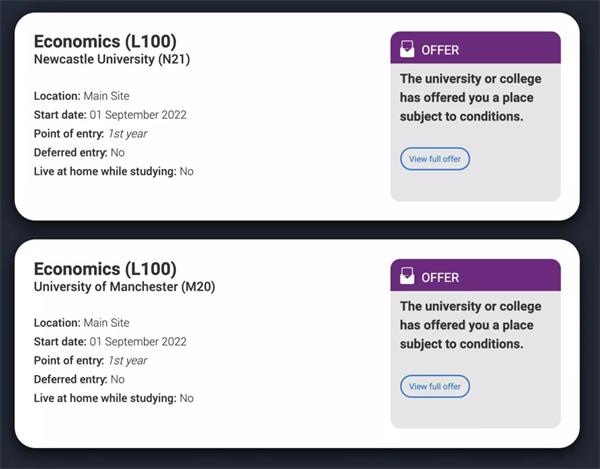Click Manchester's Live at home while studying line
This screenshot has width=600, height=469.
click(x=114, y=398)
